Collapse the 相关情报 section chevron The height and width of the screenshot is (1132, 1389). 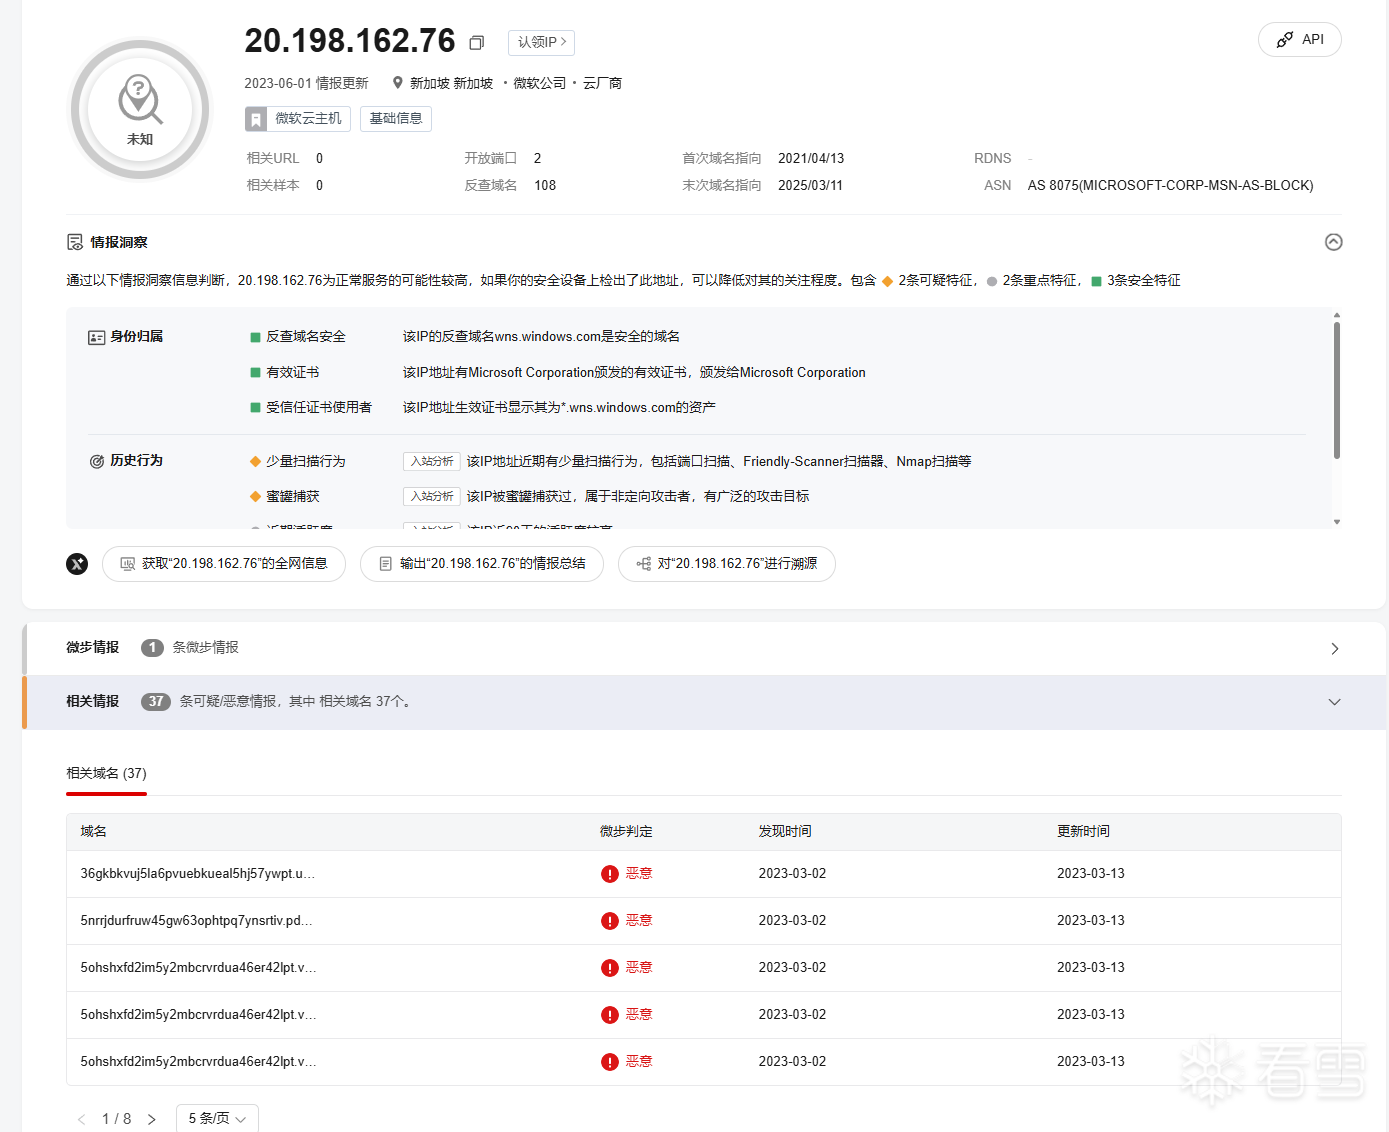[1334, 702]
